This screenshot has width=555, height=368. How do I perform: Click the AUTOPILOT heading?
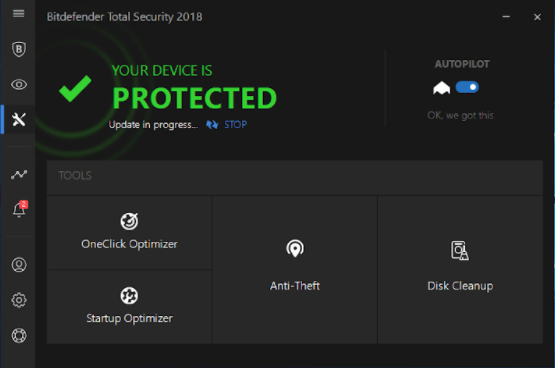(462, 64)
